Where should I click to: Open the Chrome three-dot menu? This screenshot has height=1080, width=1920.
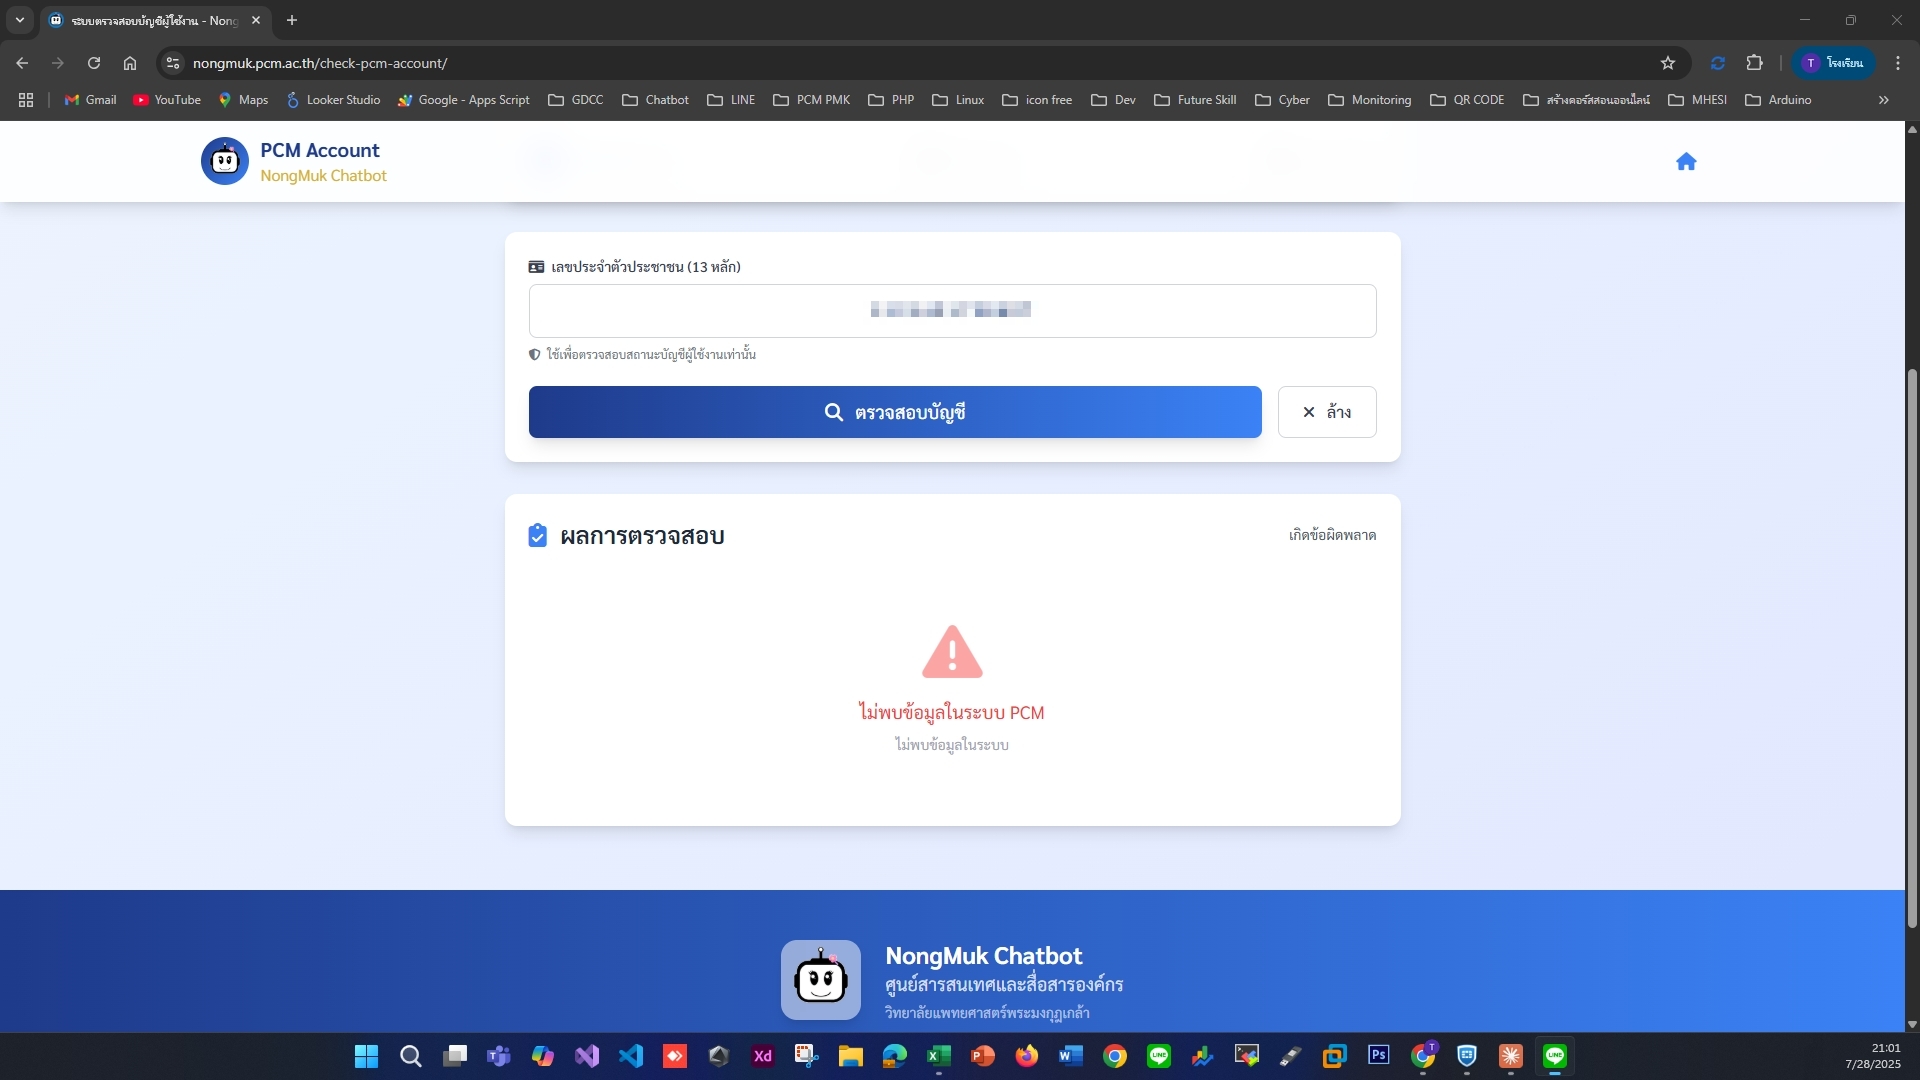pos(1898,63)
